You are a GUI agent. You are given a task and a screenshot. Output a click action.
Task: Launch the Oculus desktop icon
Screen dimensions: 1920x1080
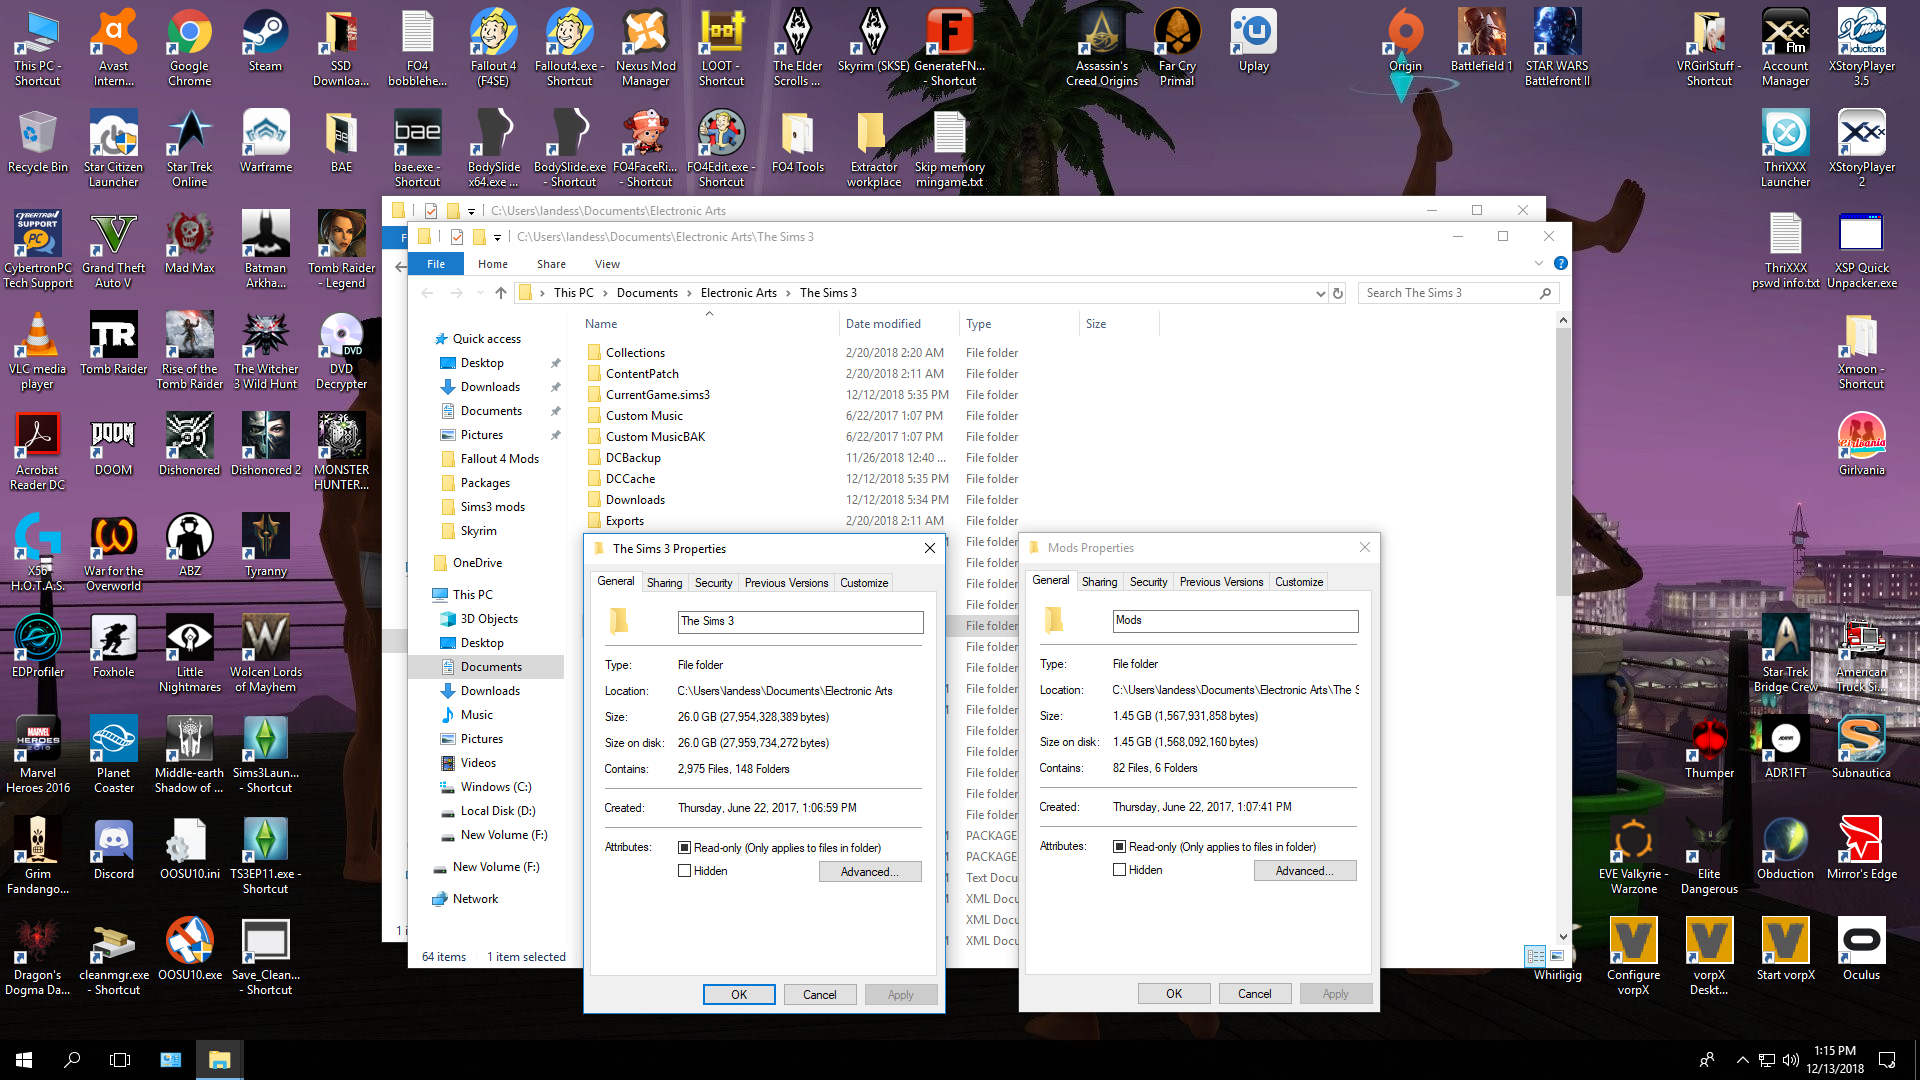(1861, 951)
